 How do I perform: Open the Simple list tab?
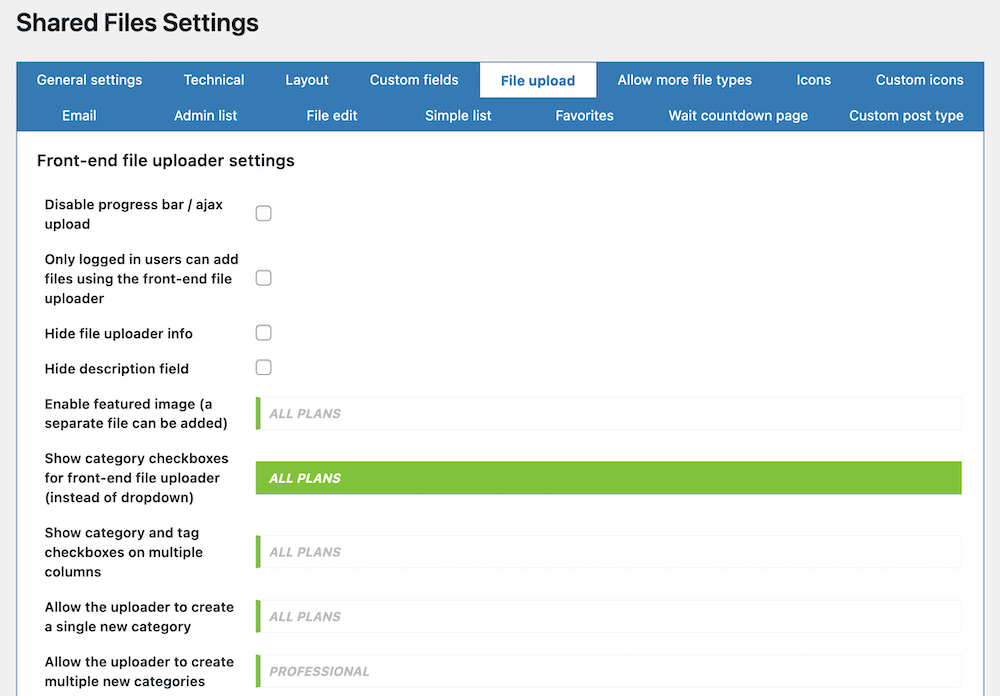pos(458,115)
